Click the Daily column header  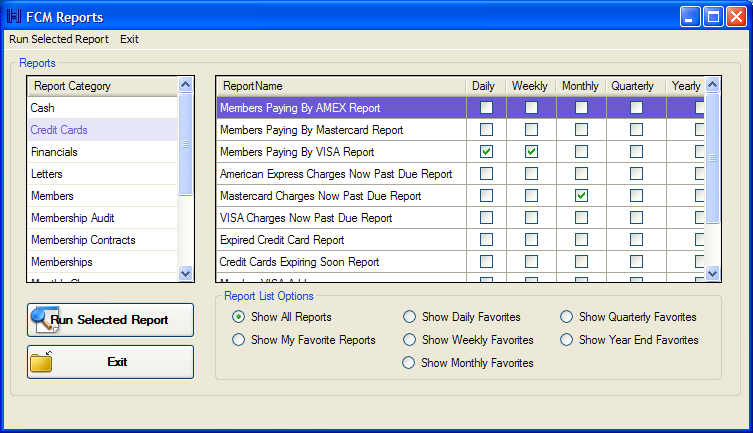click(x=486, y=86)
